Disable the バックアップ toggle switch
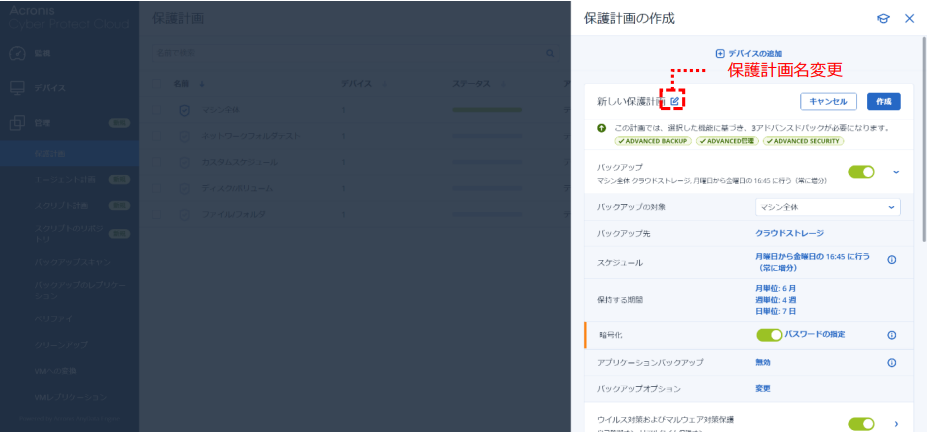The image size is (927, 432). (861, 172)
